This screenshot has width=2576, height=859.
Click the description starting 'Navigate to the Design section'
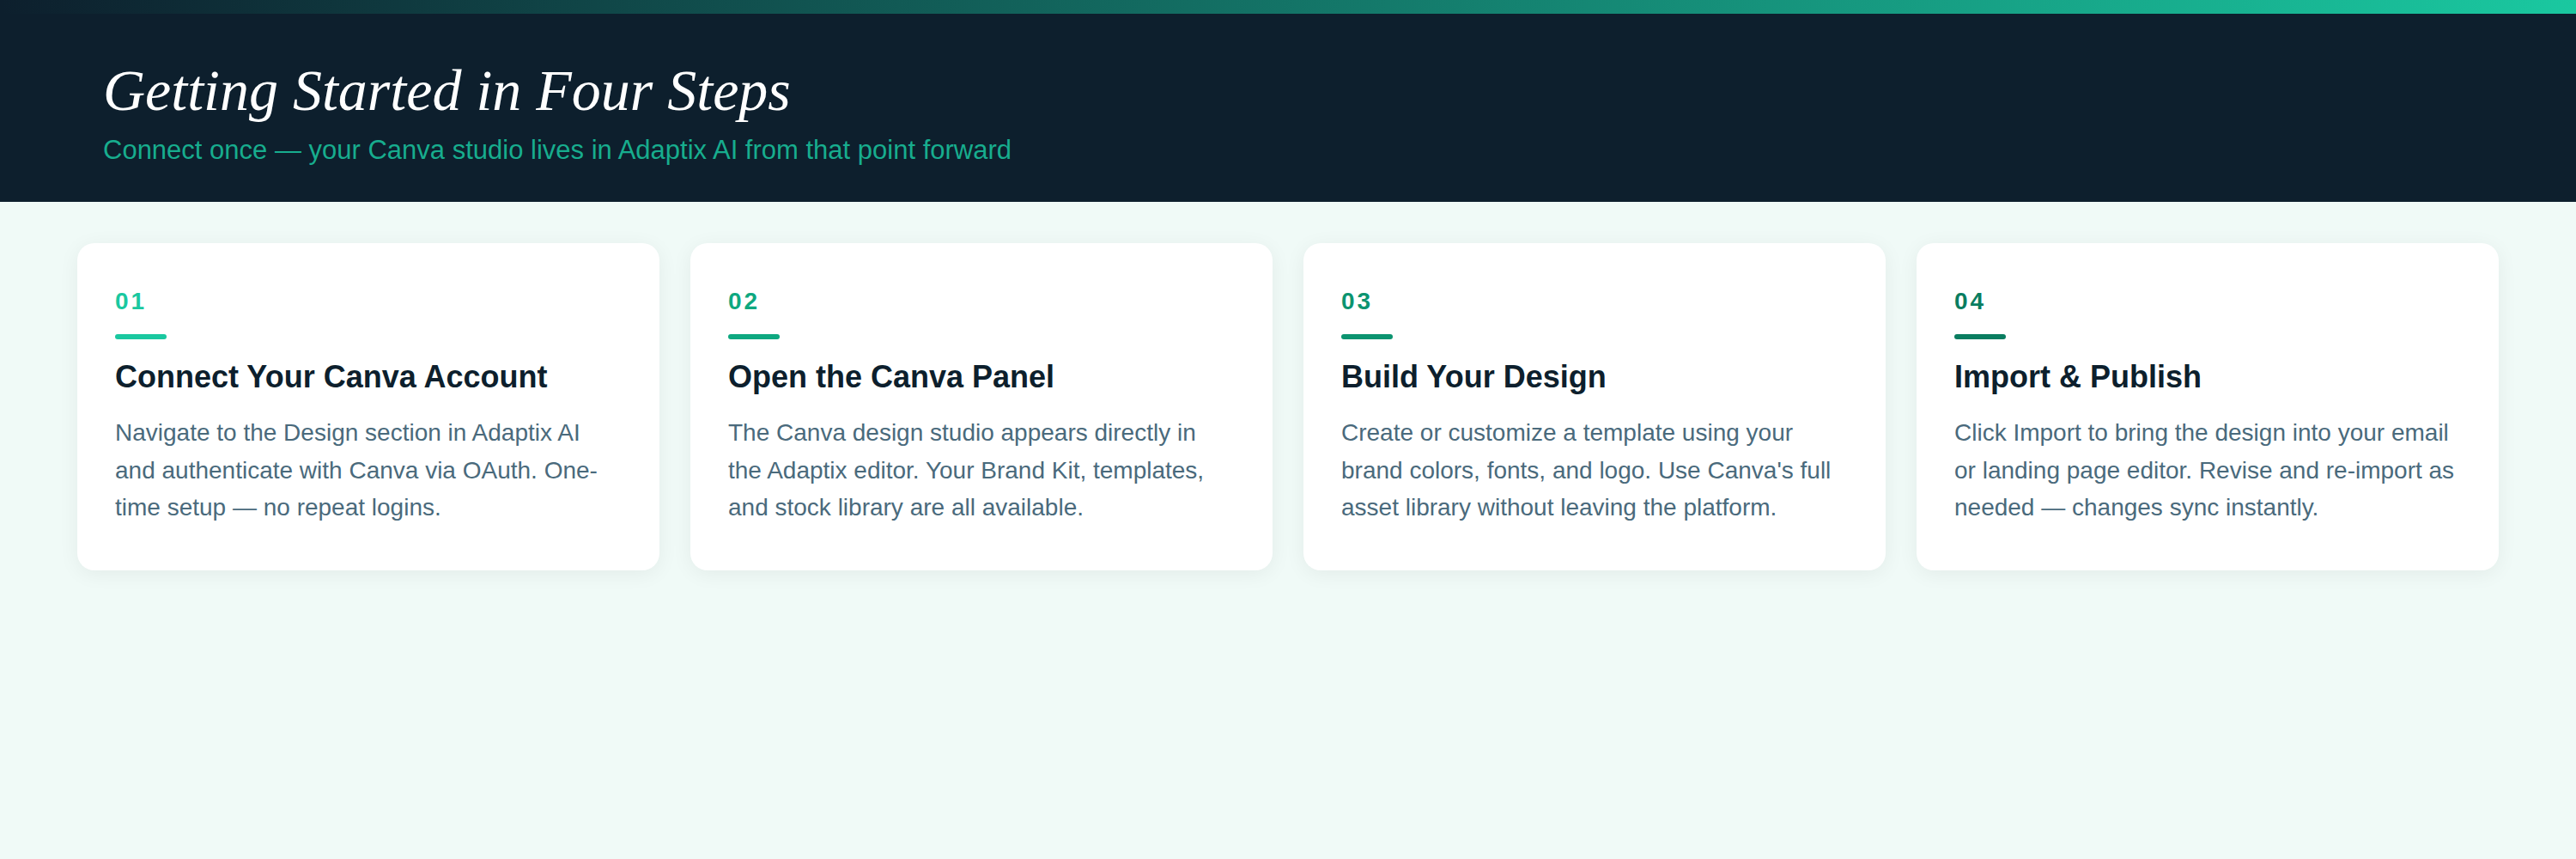(357, 470)
